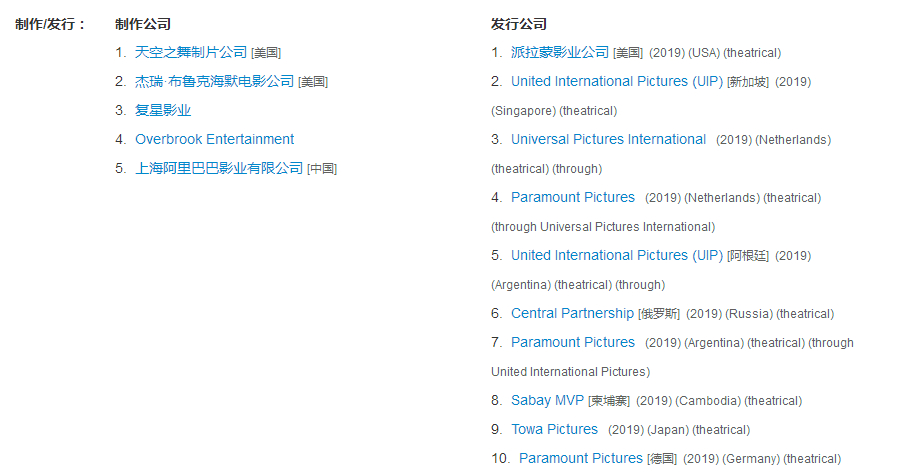This screenshot has height=474, width=907.
Task: Click the text (2019) (Japan) (theatrical)
Action: [679, 429]
